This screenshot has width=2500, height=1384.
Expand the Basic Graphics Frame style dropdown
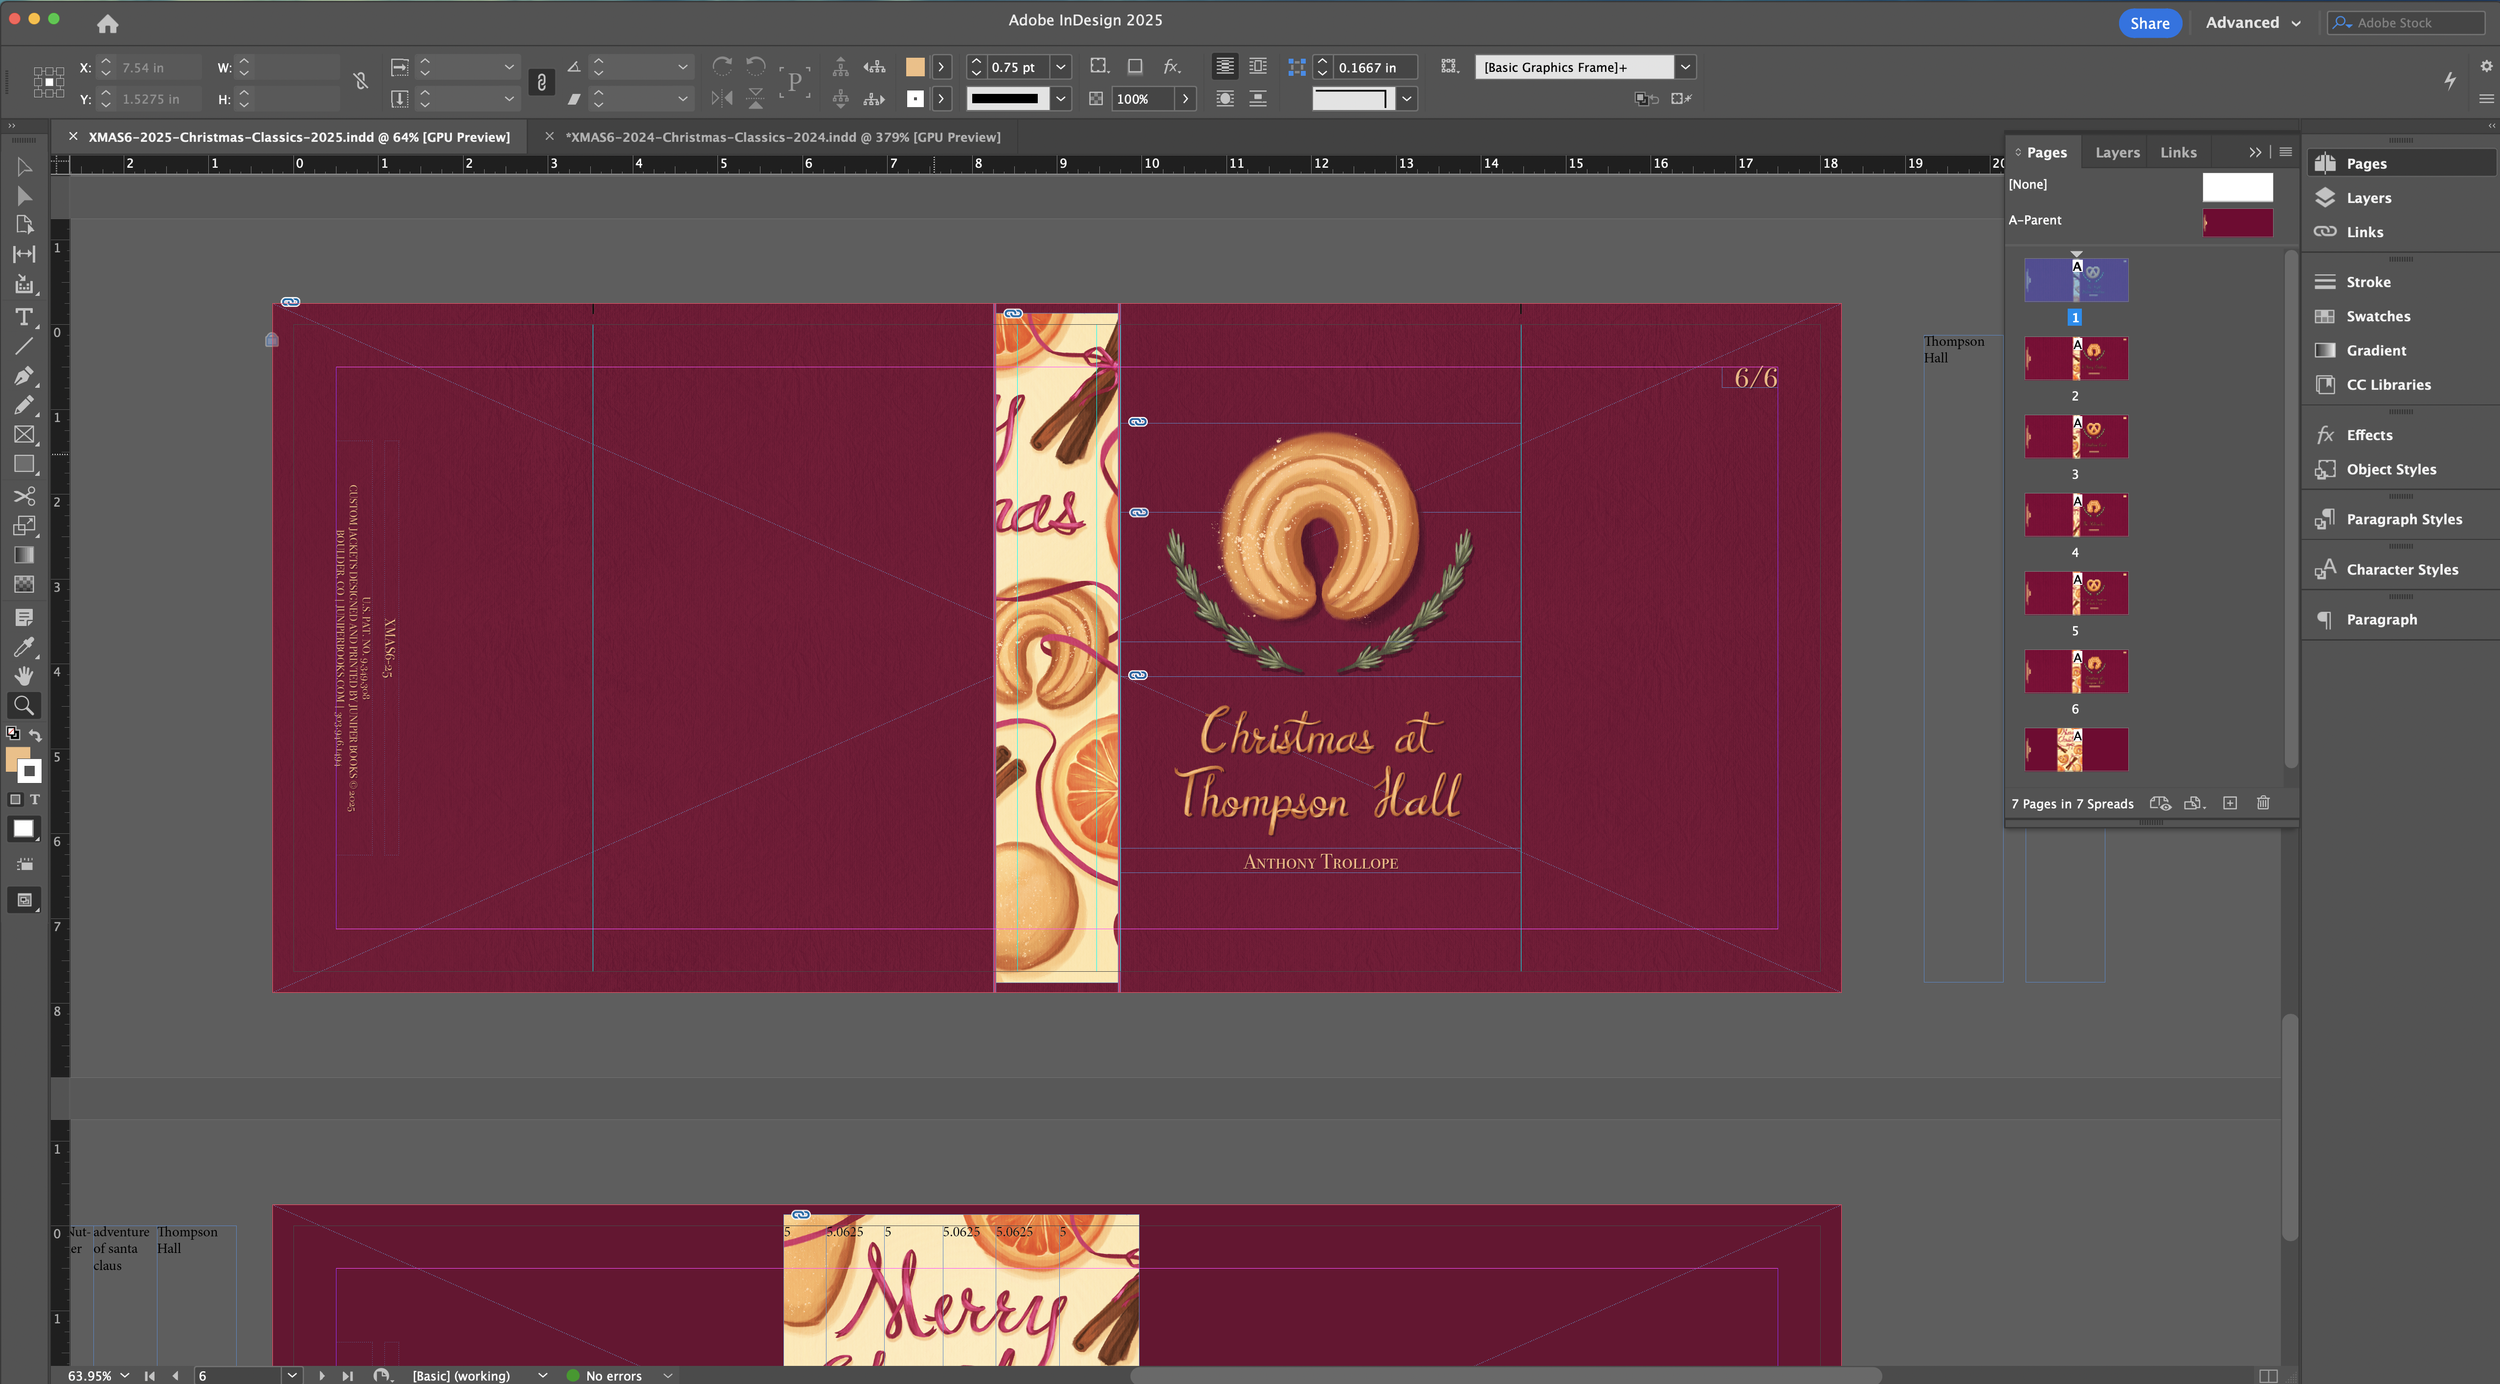1685,67
